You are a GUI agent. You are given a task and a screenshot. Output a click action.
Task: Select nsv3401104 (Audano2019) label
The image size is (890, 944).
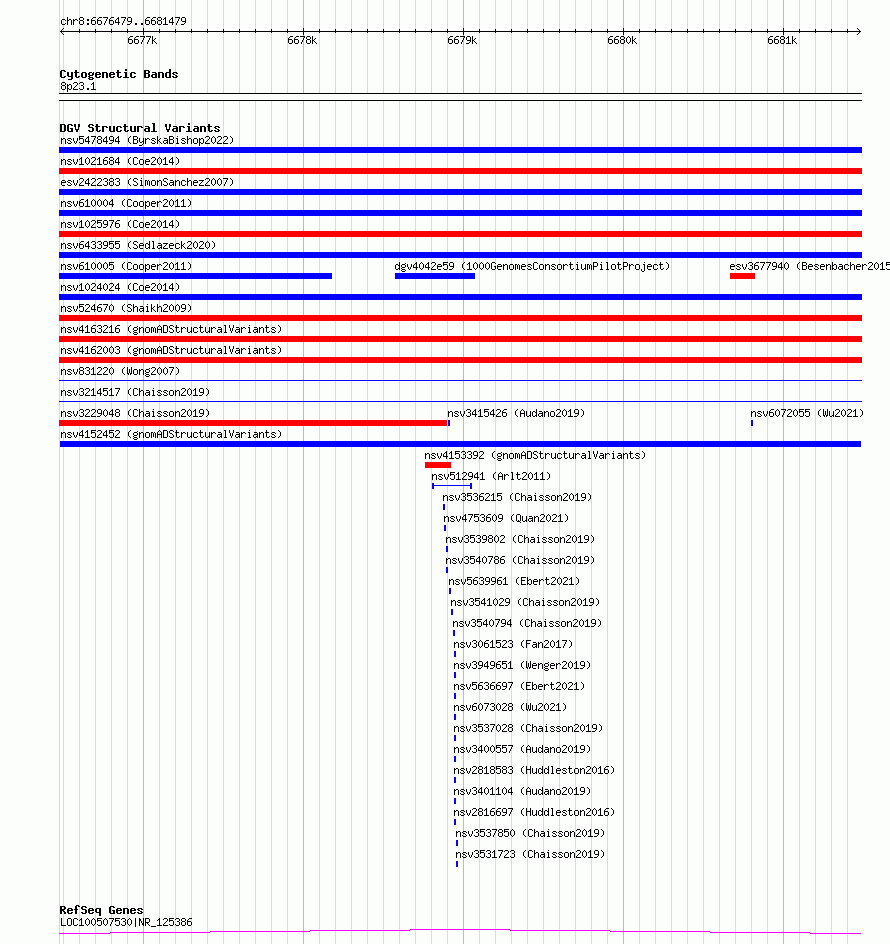click(x=523, y=792)
